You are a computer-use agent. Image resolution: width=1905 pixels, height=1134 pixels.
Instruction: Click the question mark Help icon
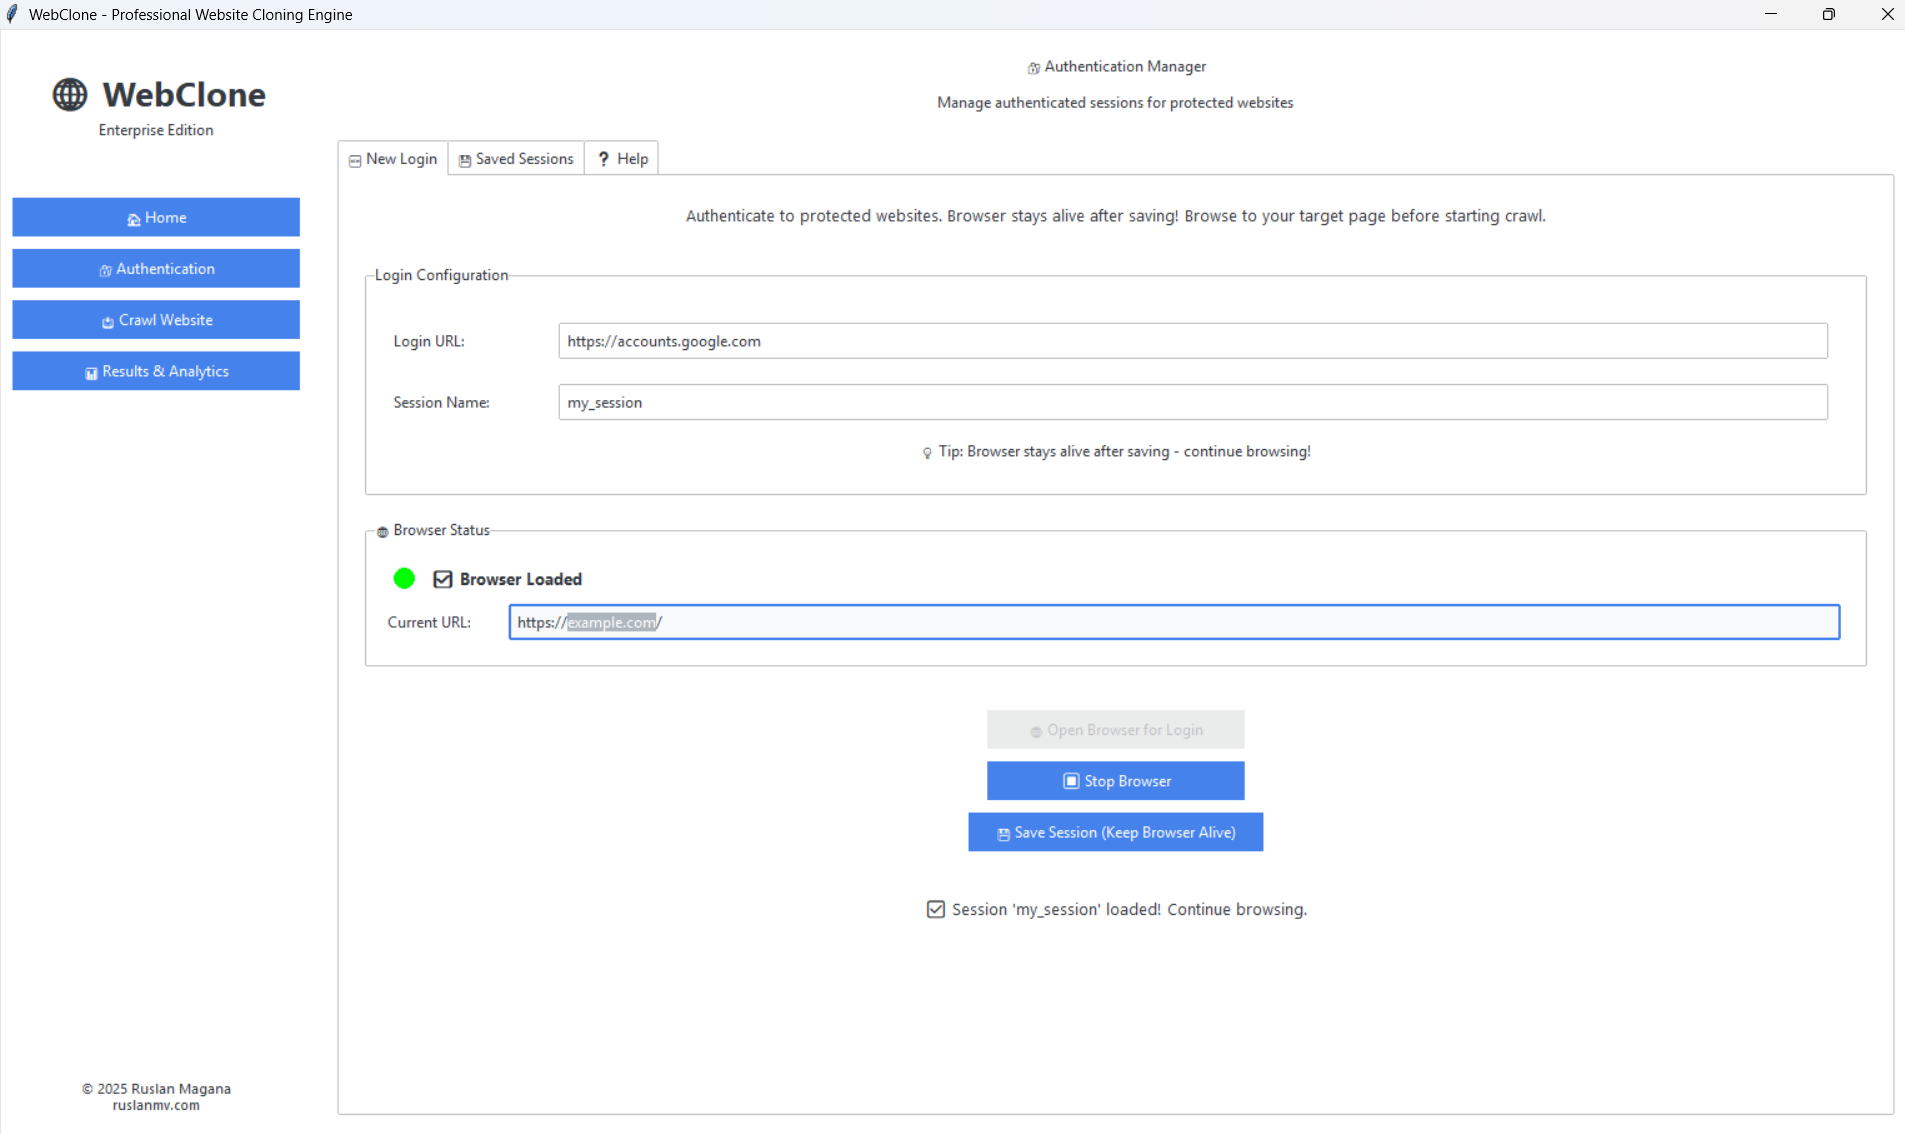point(603,159)
